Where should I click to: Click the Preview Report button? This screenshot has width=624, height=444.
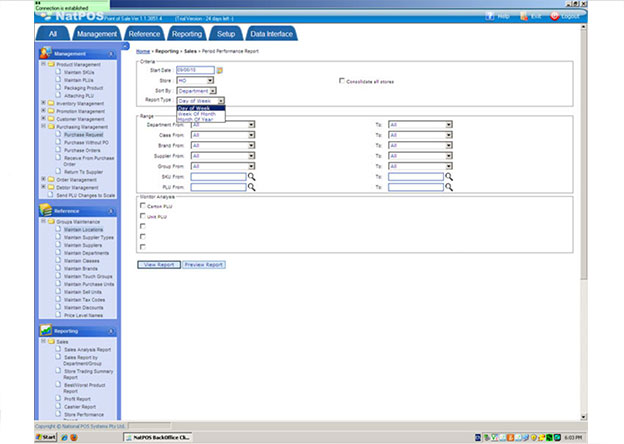pos(204,265)
